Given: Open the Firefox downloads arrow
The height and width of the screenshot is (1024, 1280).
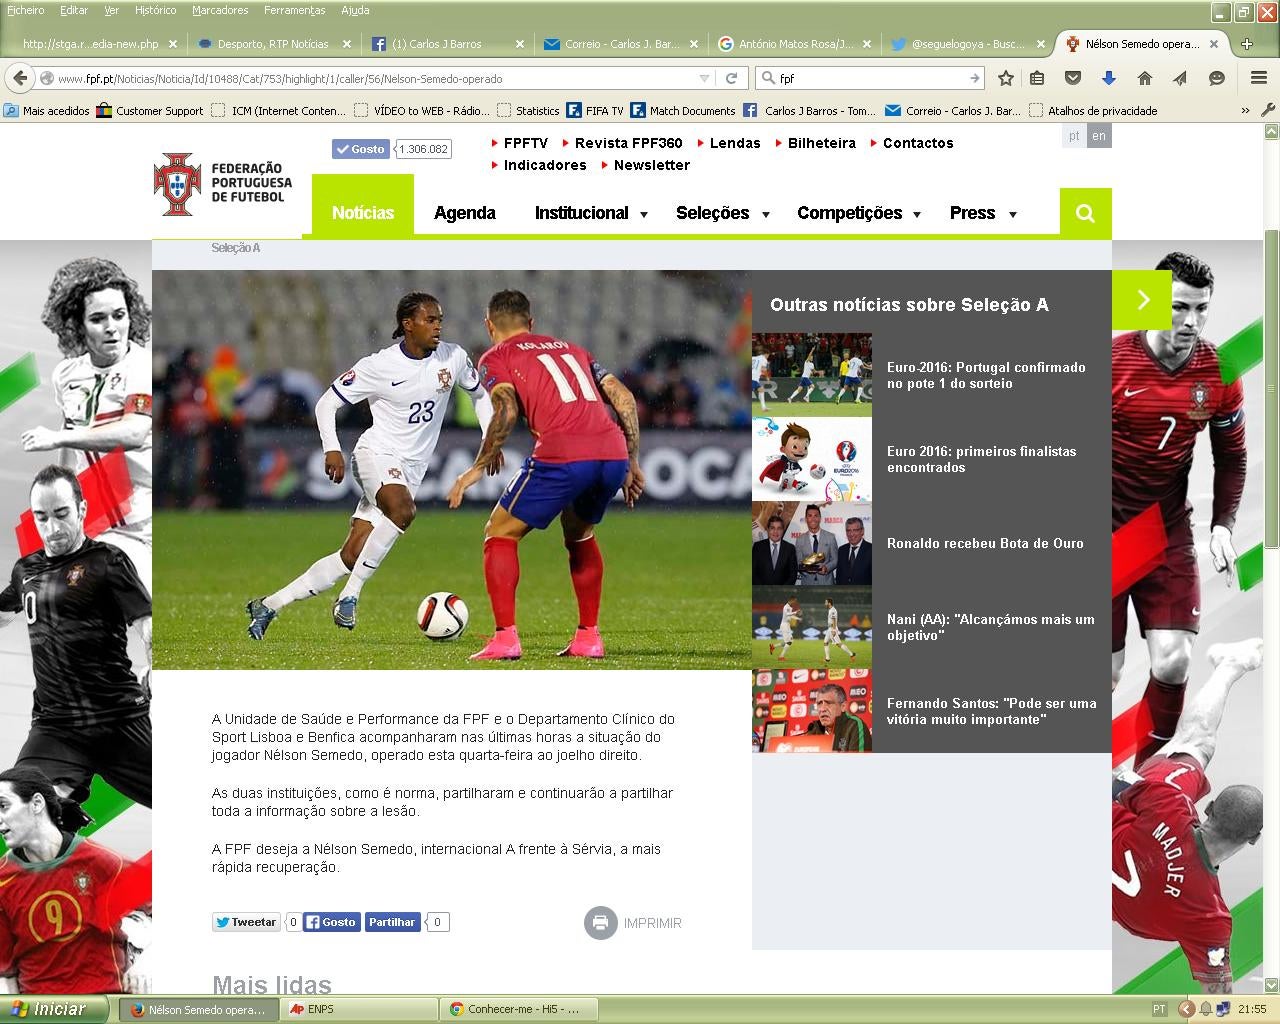Looking at the screenshot, I should point(1108,78).
